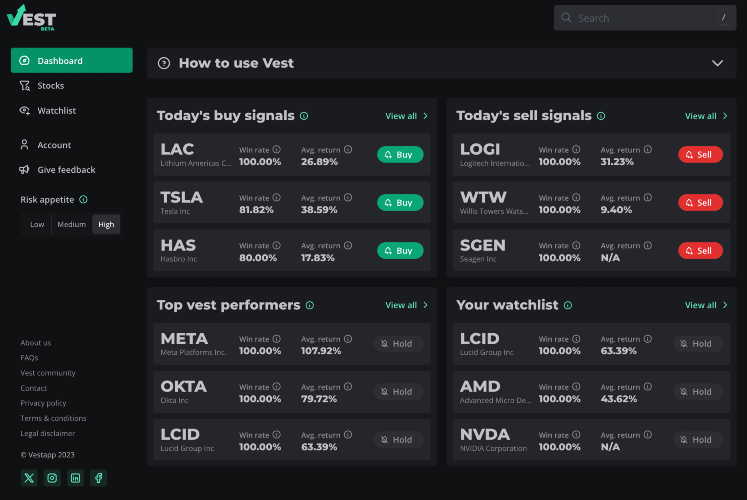Screen dimensions: 747x500
Task: Click info icon beside Today's sell signals
Action: pos(601,116)
